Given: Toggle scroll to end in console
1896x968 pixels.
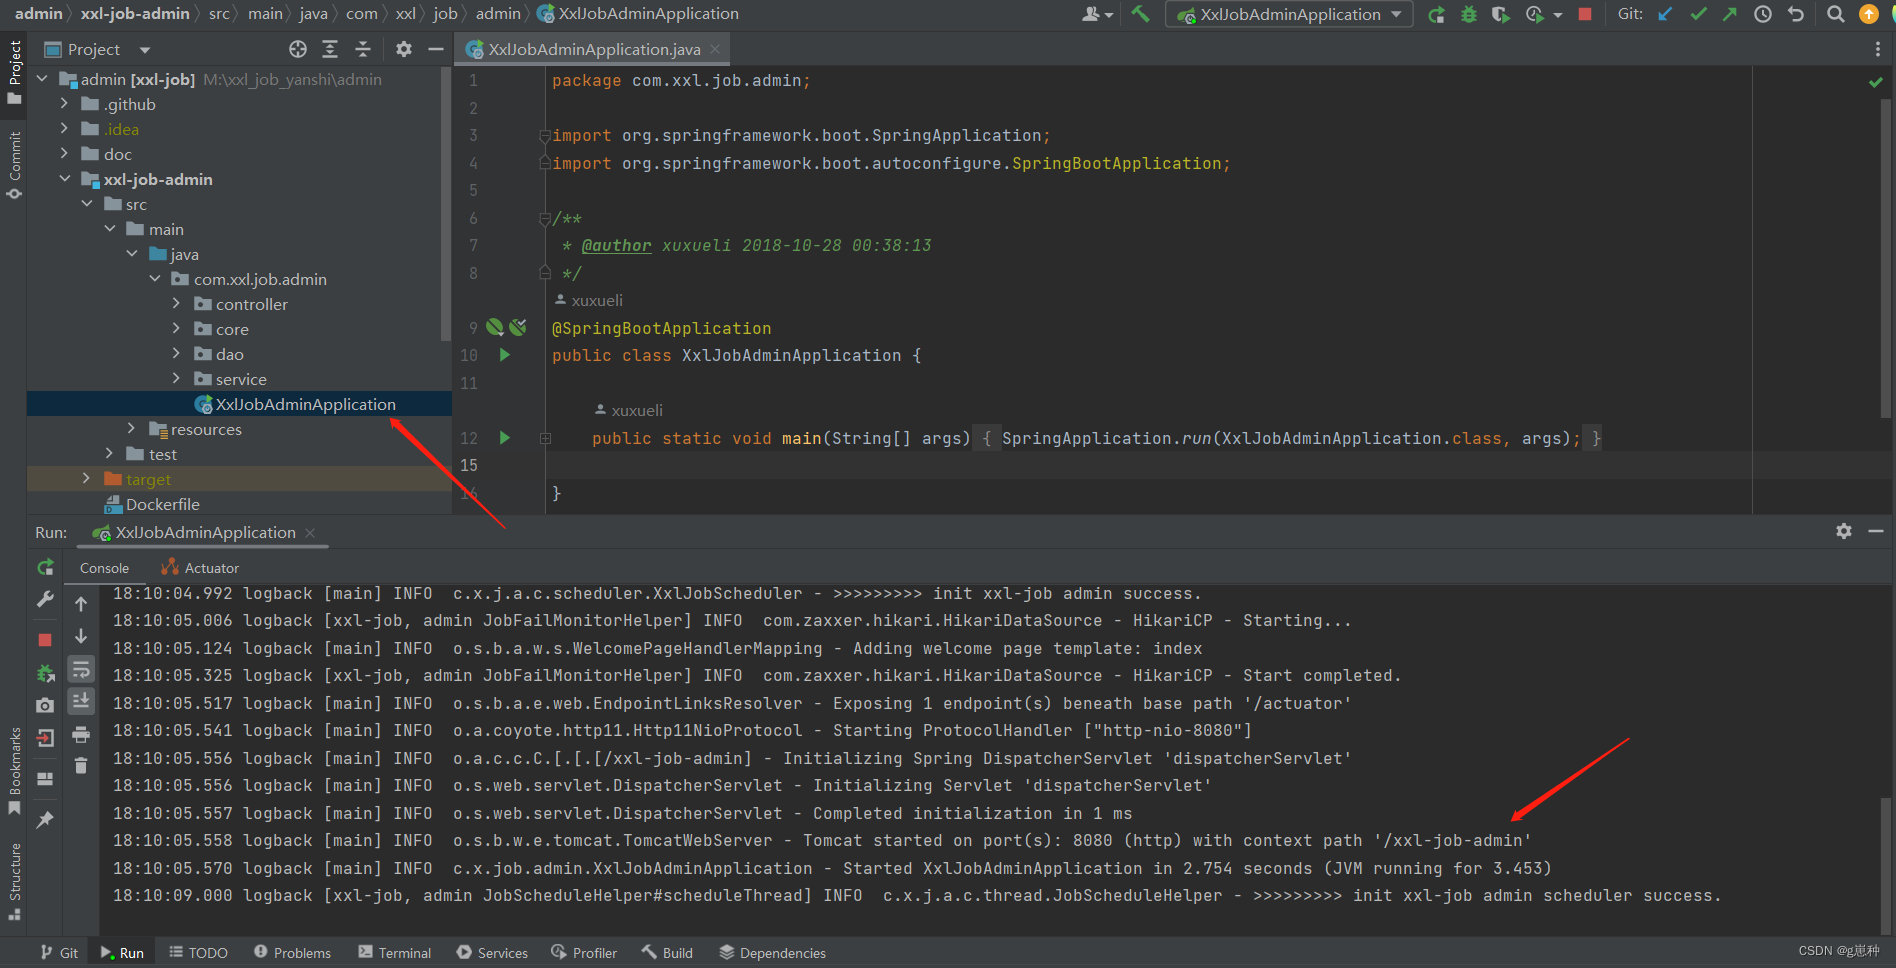Looking at the screenshot, I should pos(81,701).
